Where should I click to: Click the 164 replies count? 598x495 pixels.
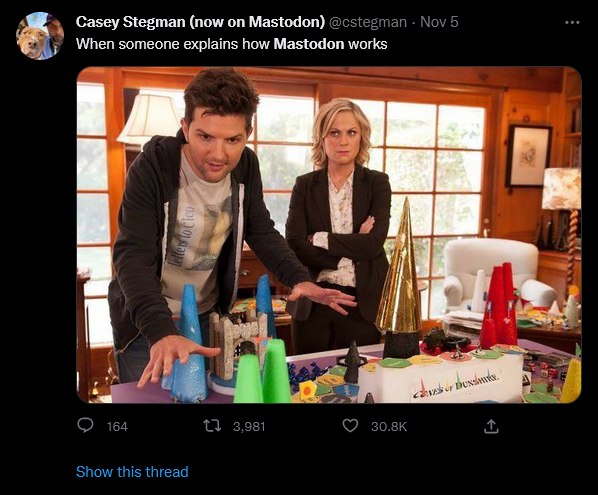pos(117,426)
